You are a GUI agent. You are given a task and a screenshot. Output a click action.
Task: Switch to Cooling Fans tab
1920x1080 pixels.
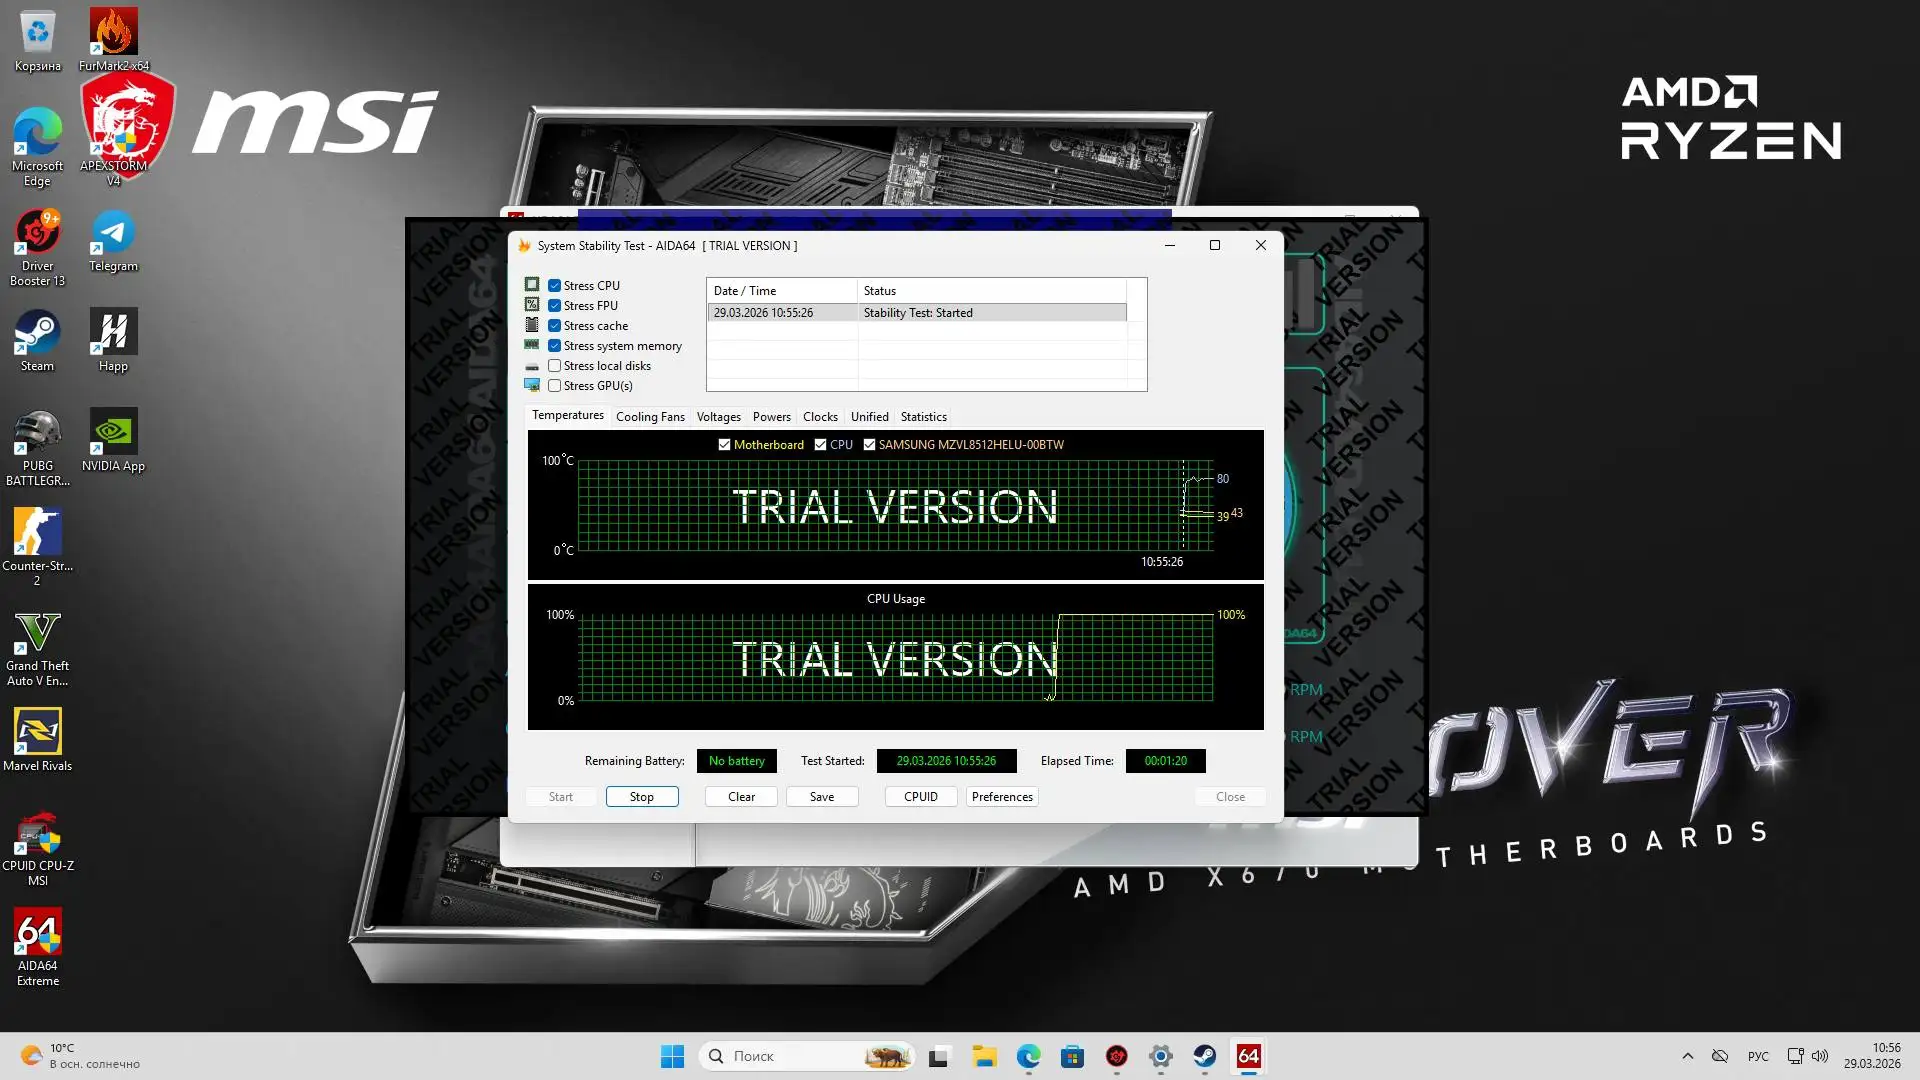[650, 417]
